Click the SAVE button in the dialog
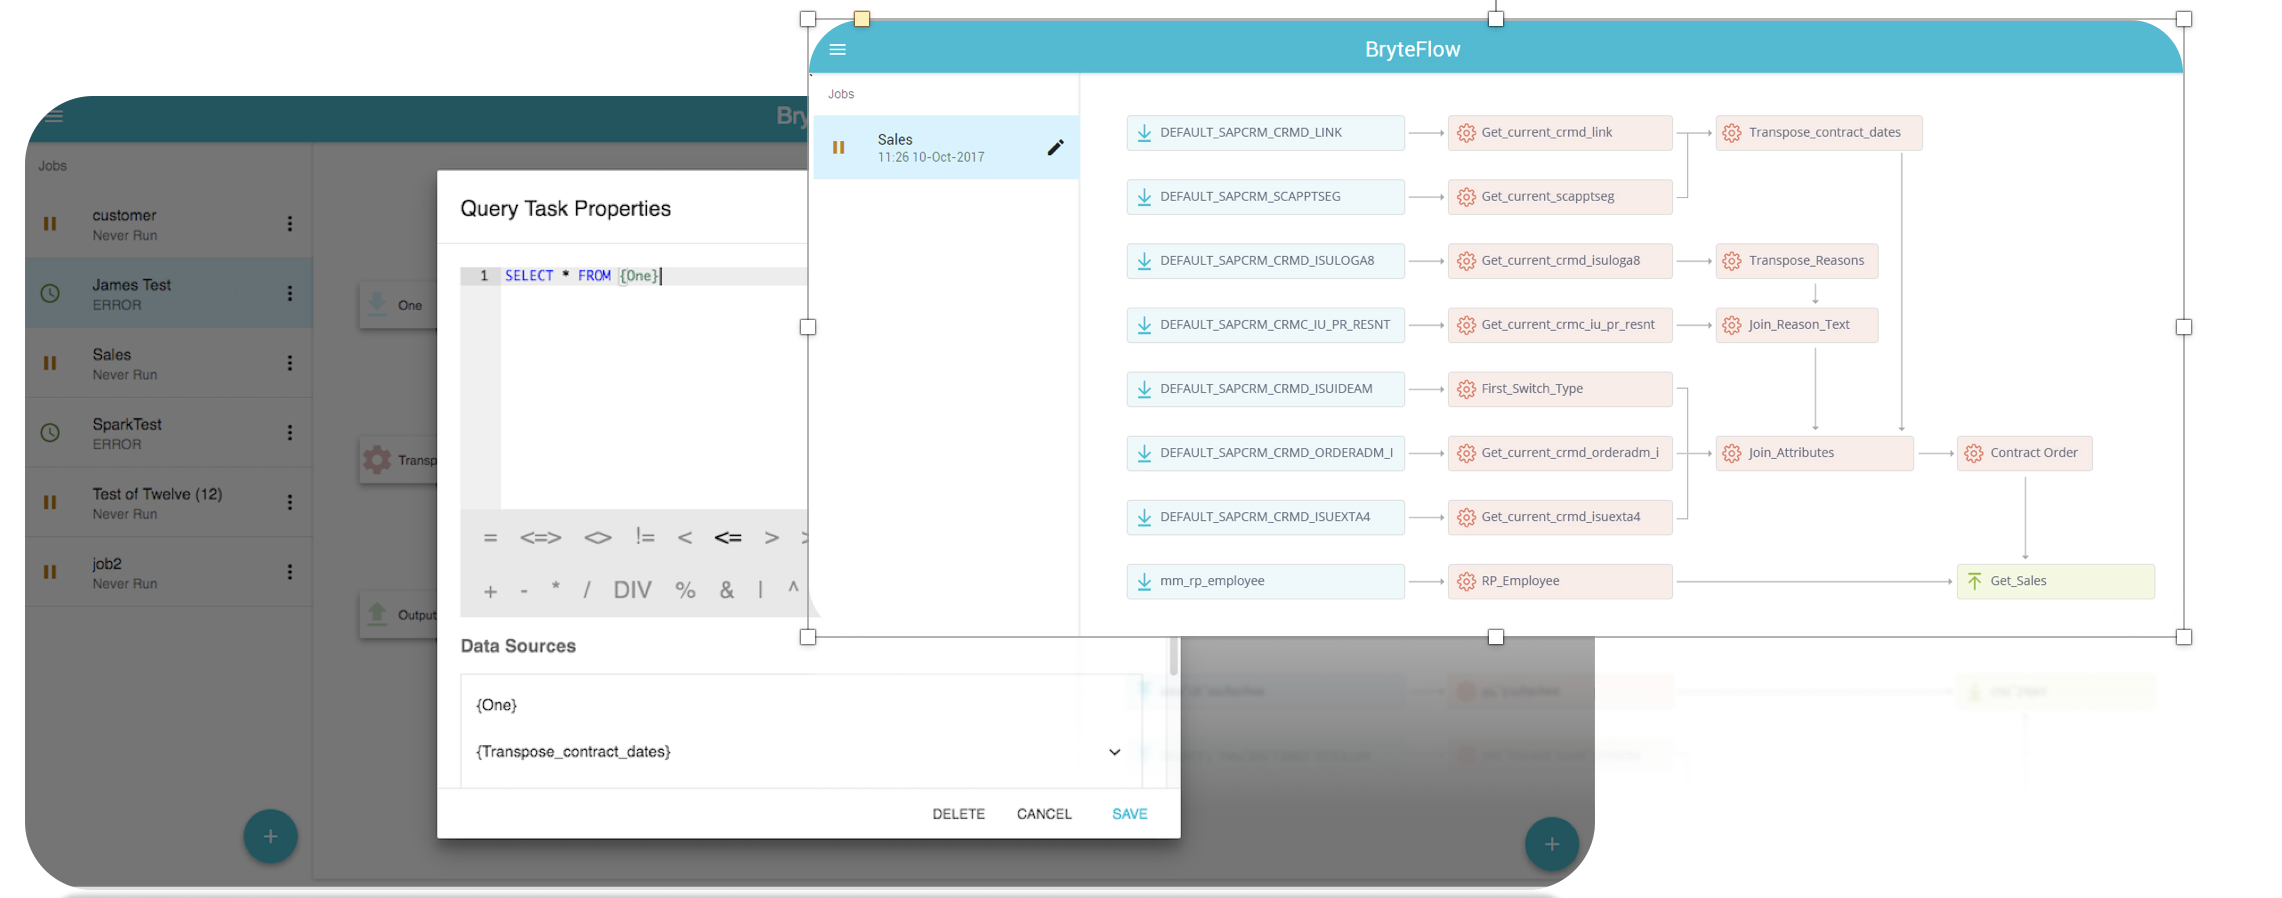 click(x=1129, y=814)
